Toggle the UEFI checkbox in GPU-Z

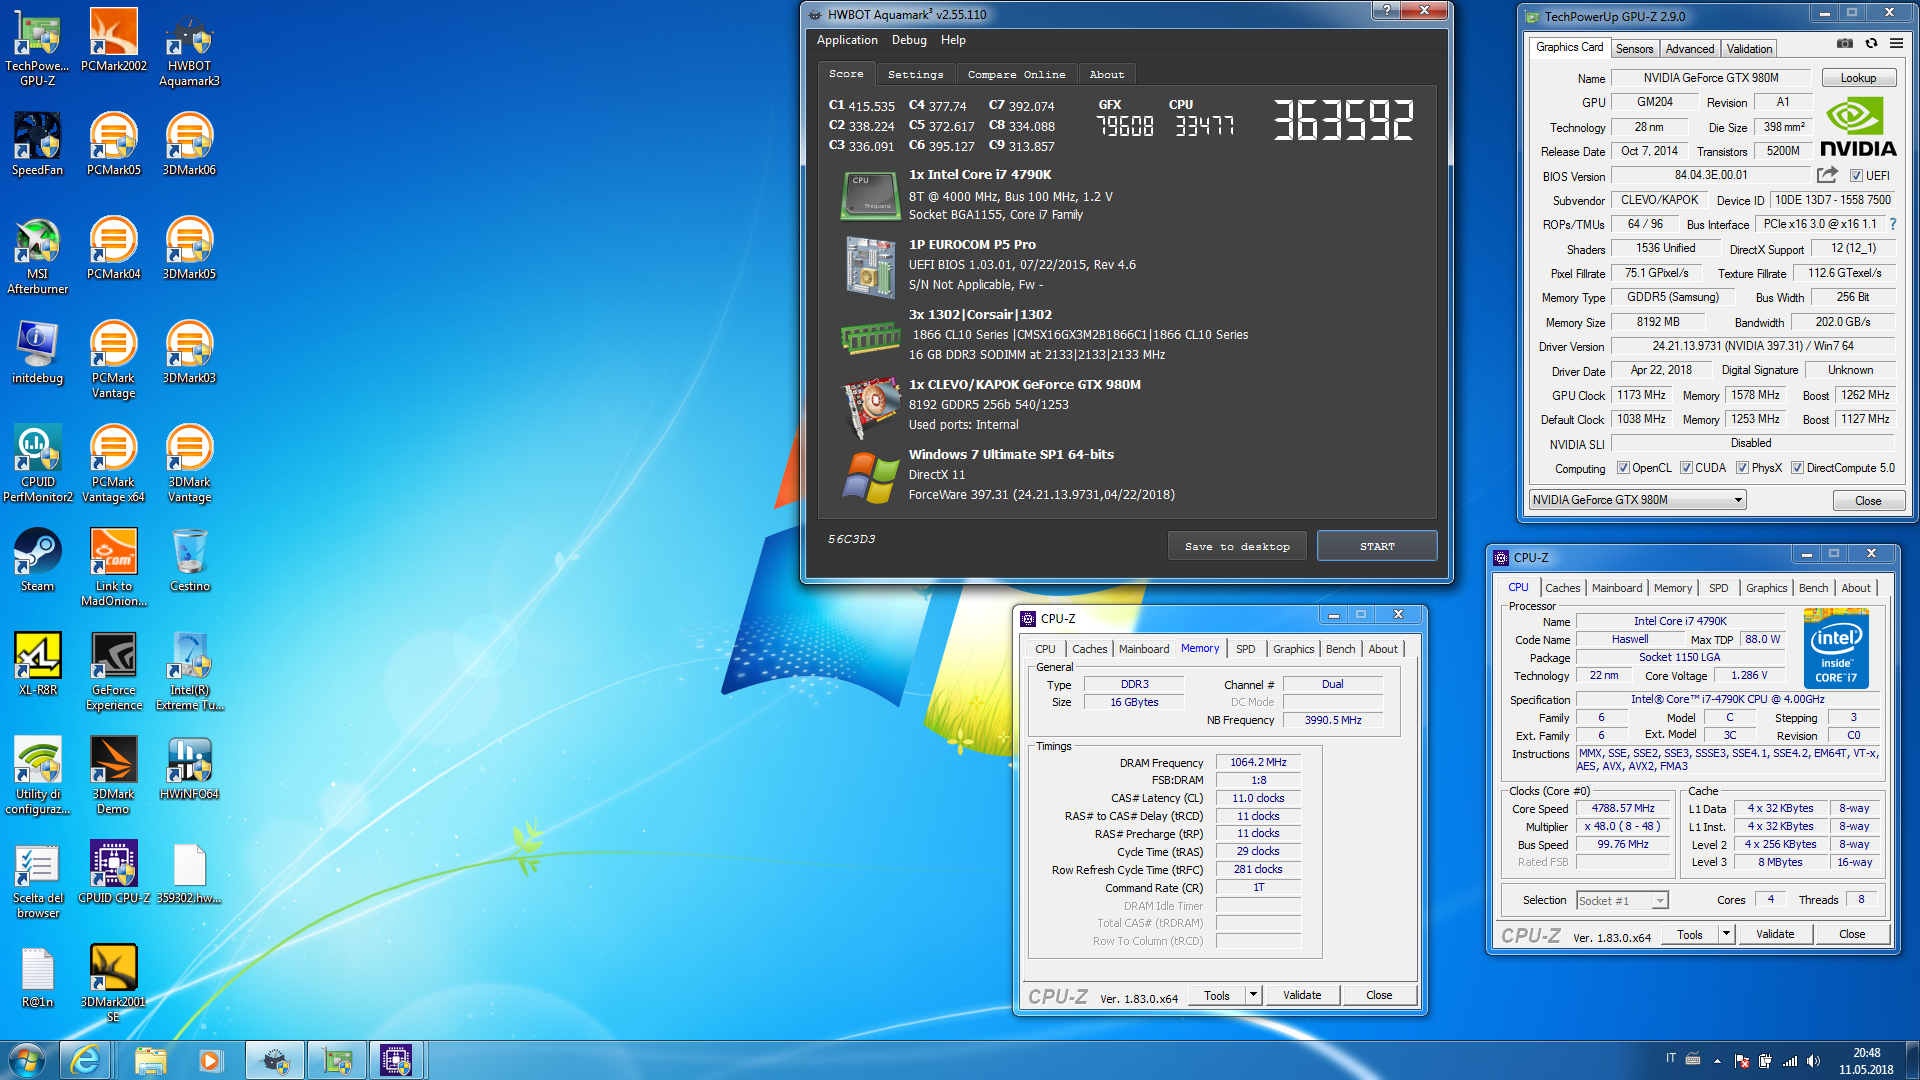[x=1856, y=176]
